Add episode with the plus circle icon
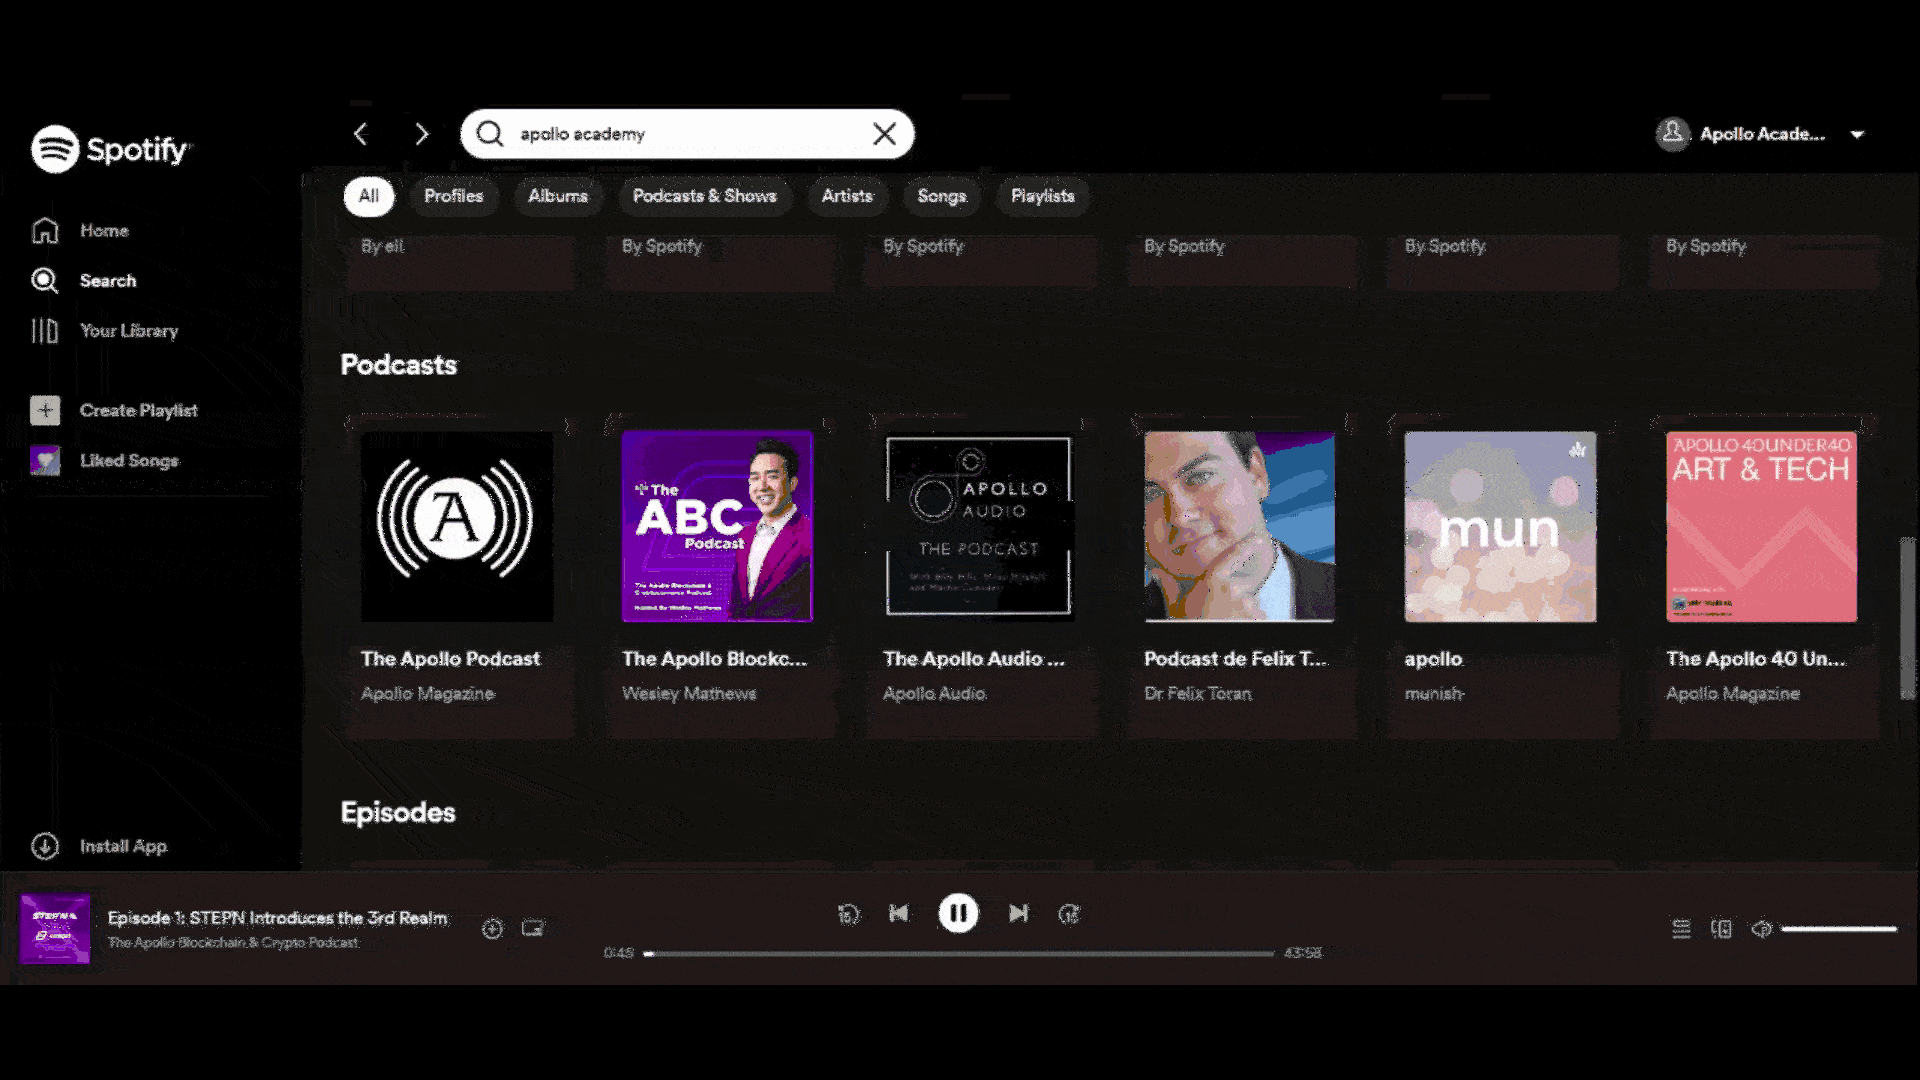This screenshot has height=1080, width=1920. pyautogui.click(x=492, y=929)
